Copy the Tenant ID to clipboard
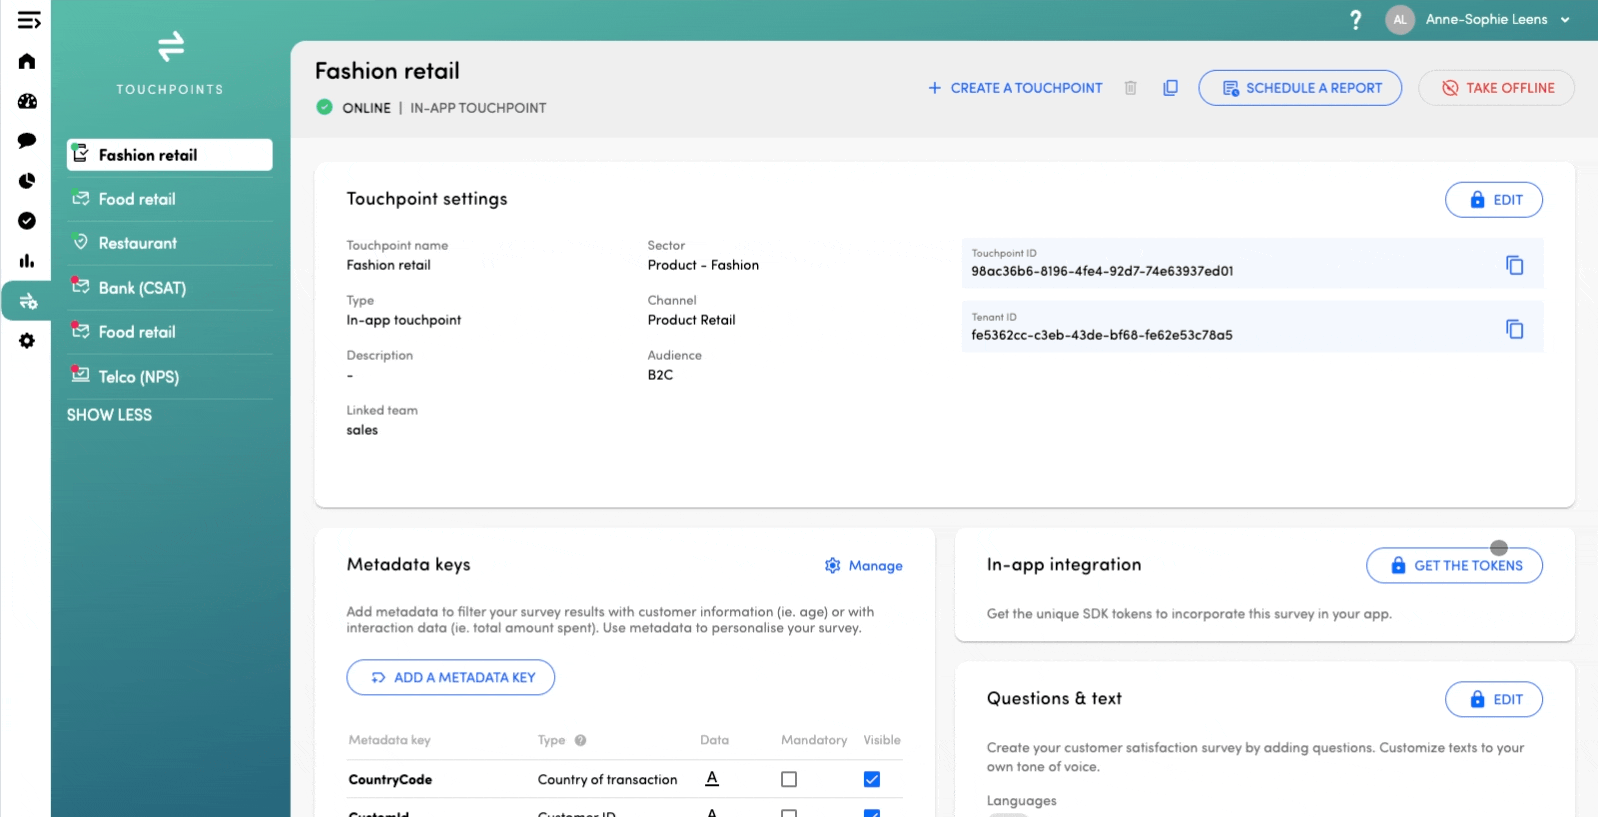The width and height of the screenshot is (1598, 817). (1514, 329)
